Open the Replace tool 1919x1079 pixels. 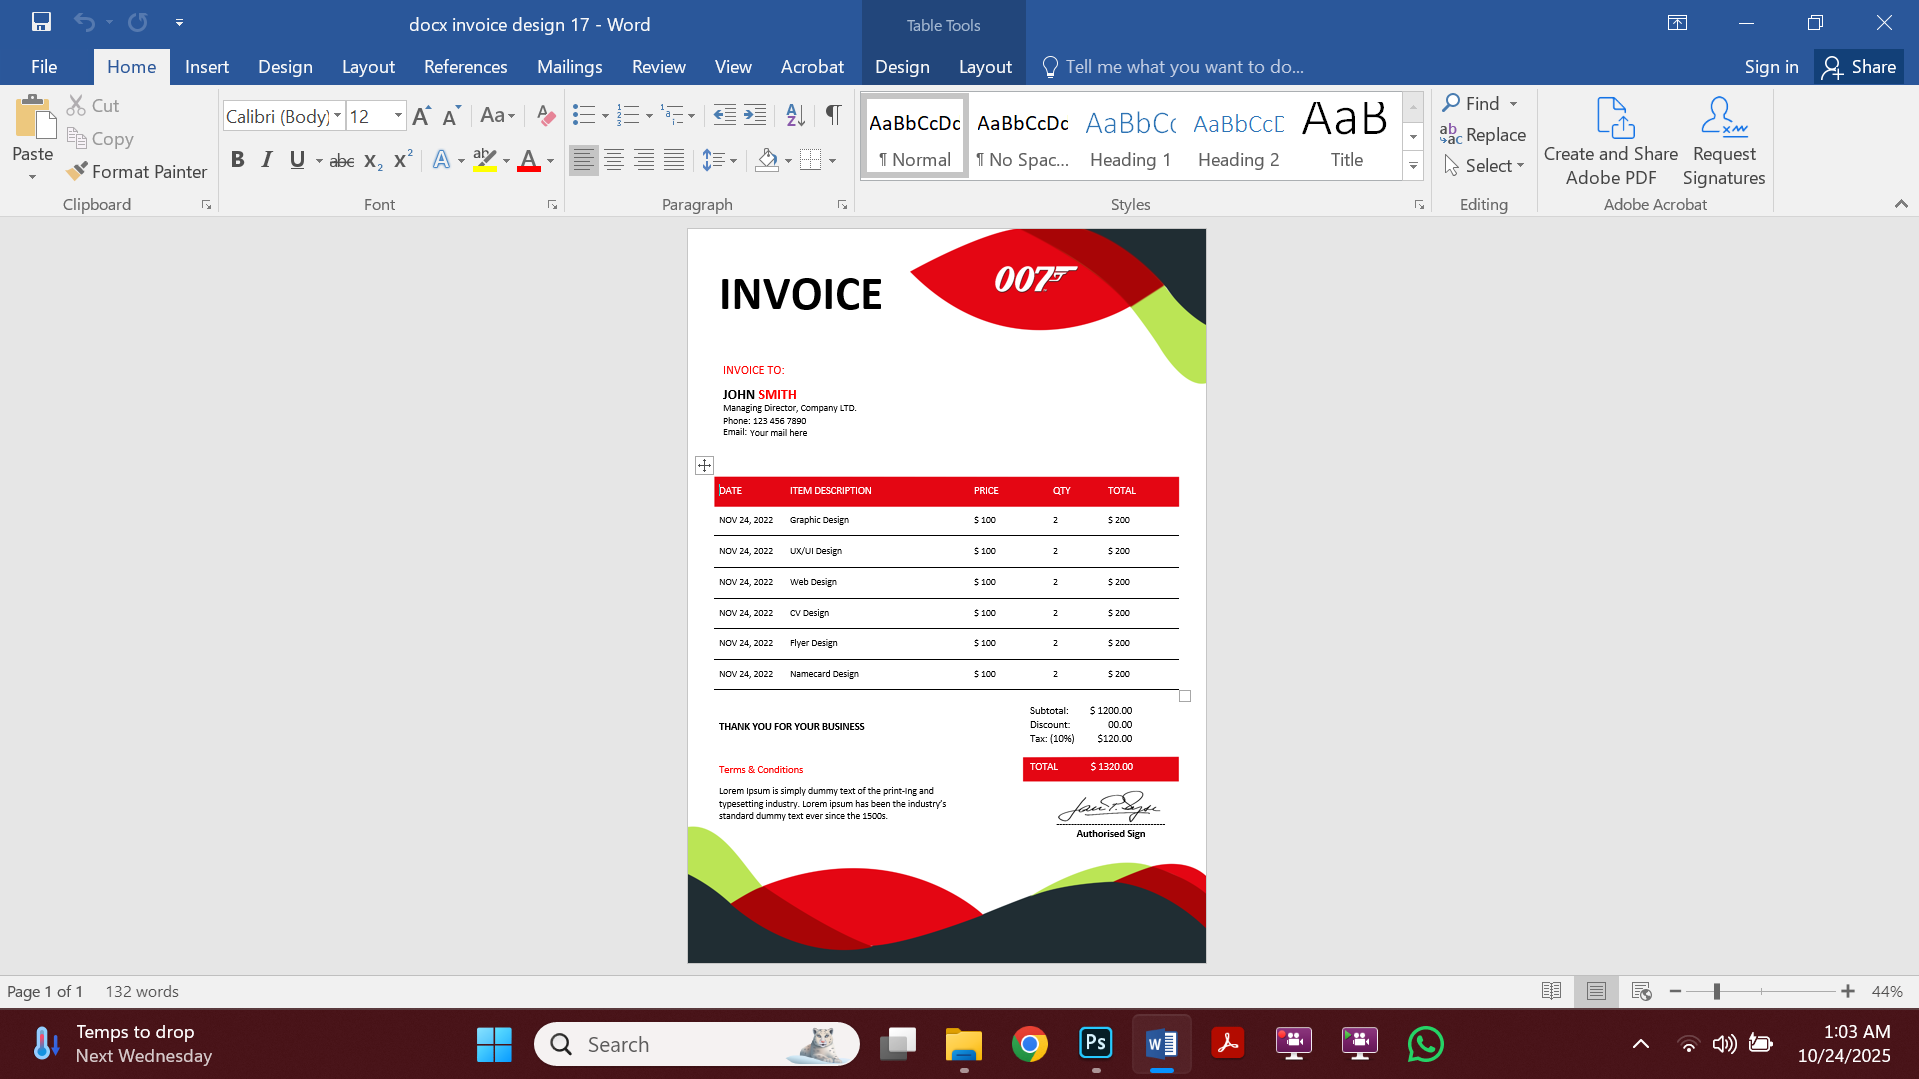[x=1484, y=134]
